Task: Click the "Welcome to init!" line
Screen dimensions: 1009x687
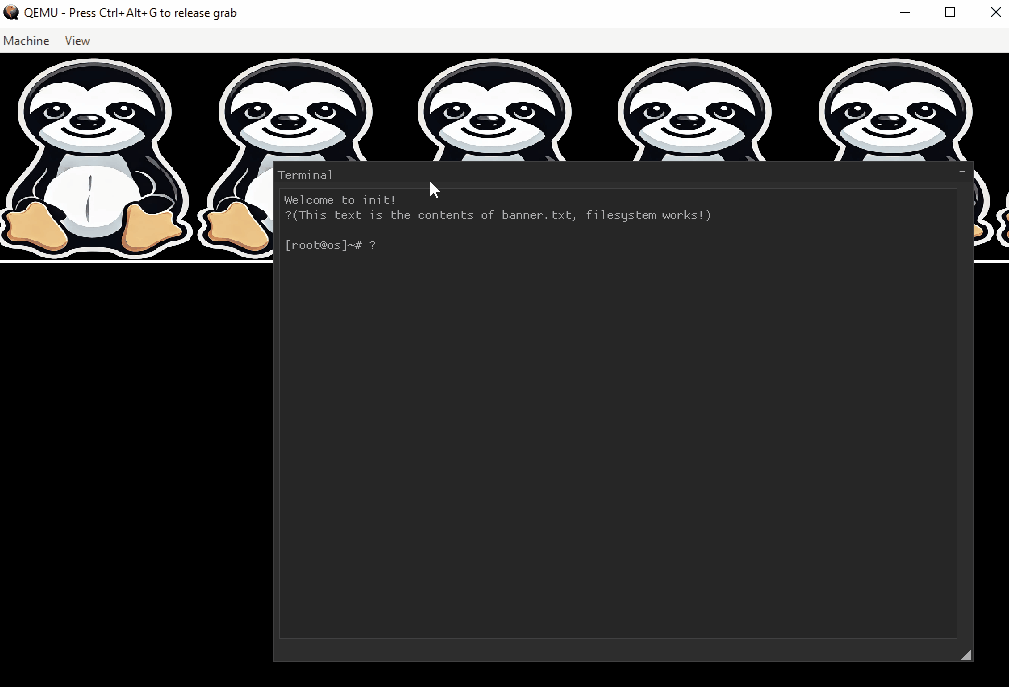Action: [340, 200]
